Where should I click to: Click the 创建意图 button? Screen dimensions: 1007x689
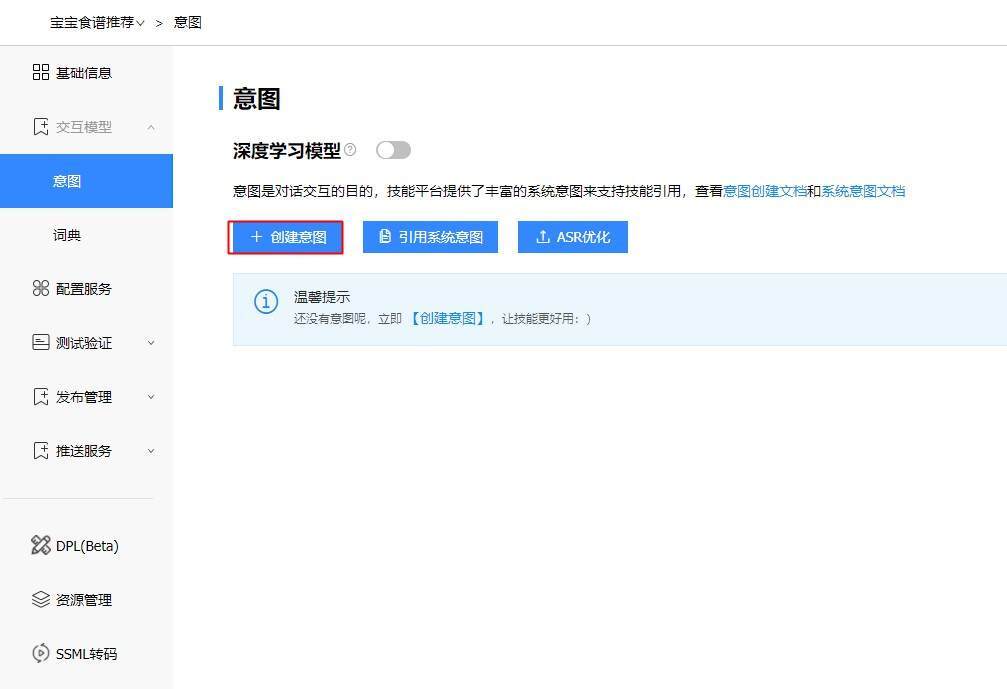286,237
